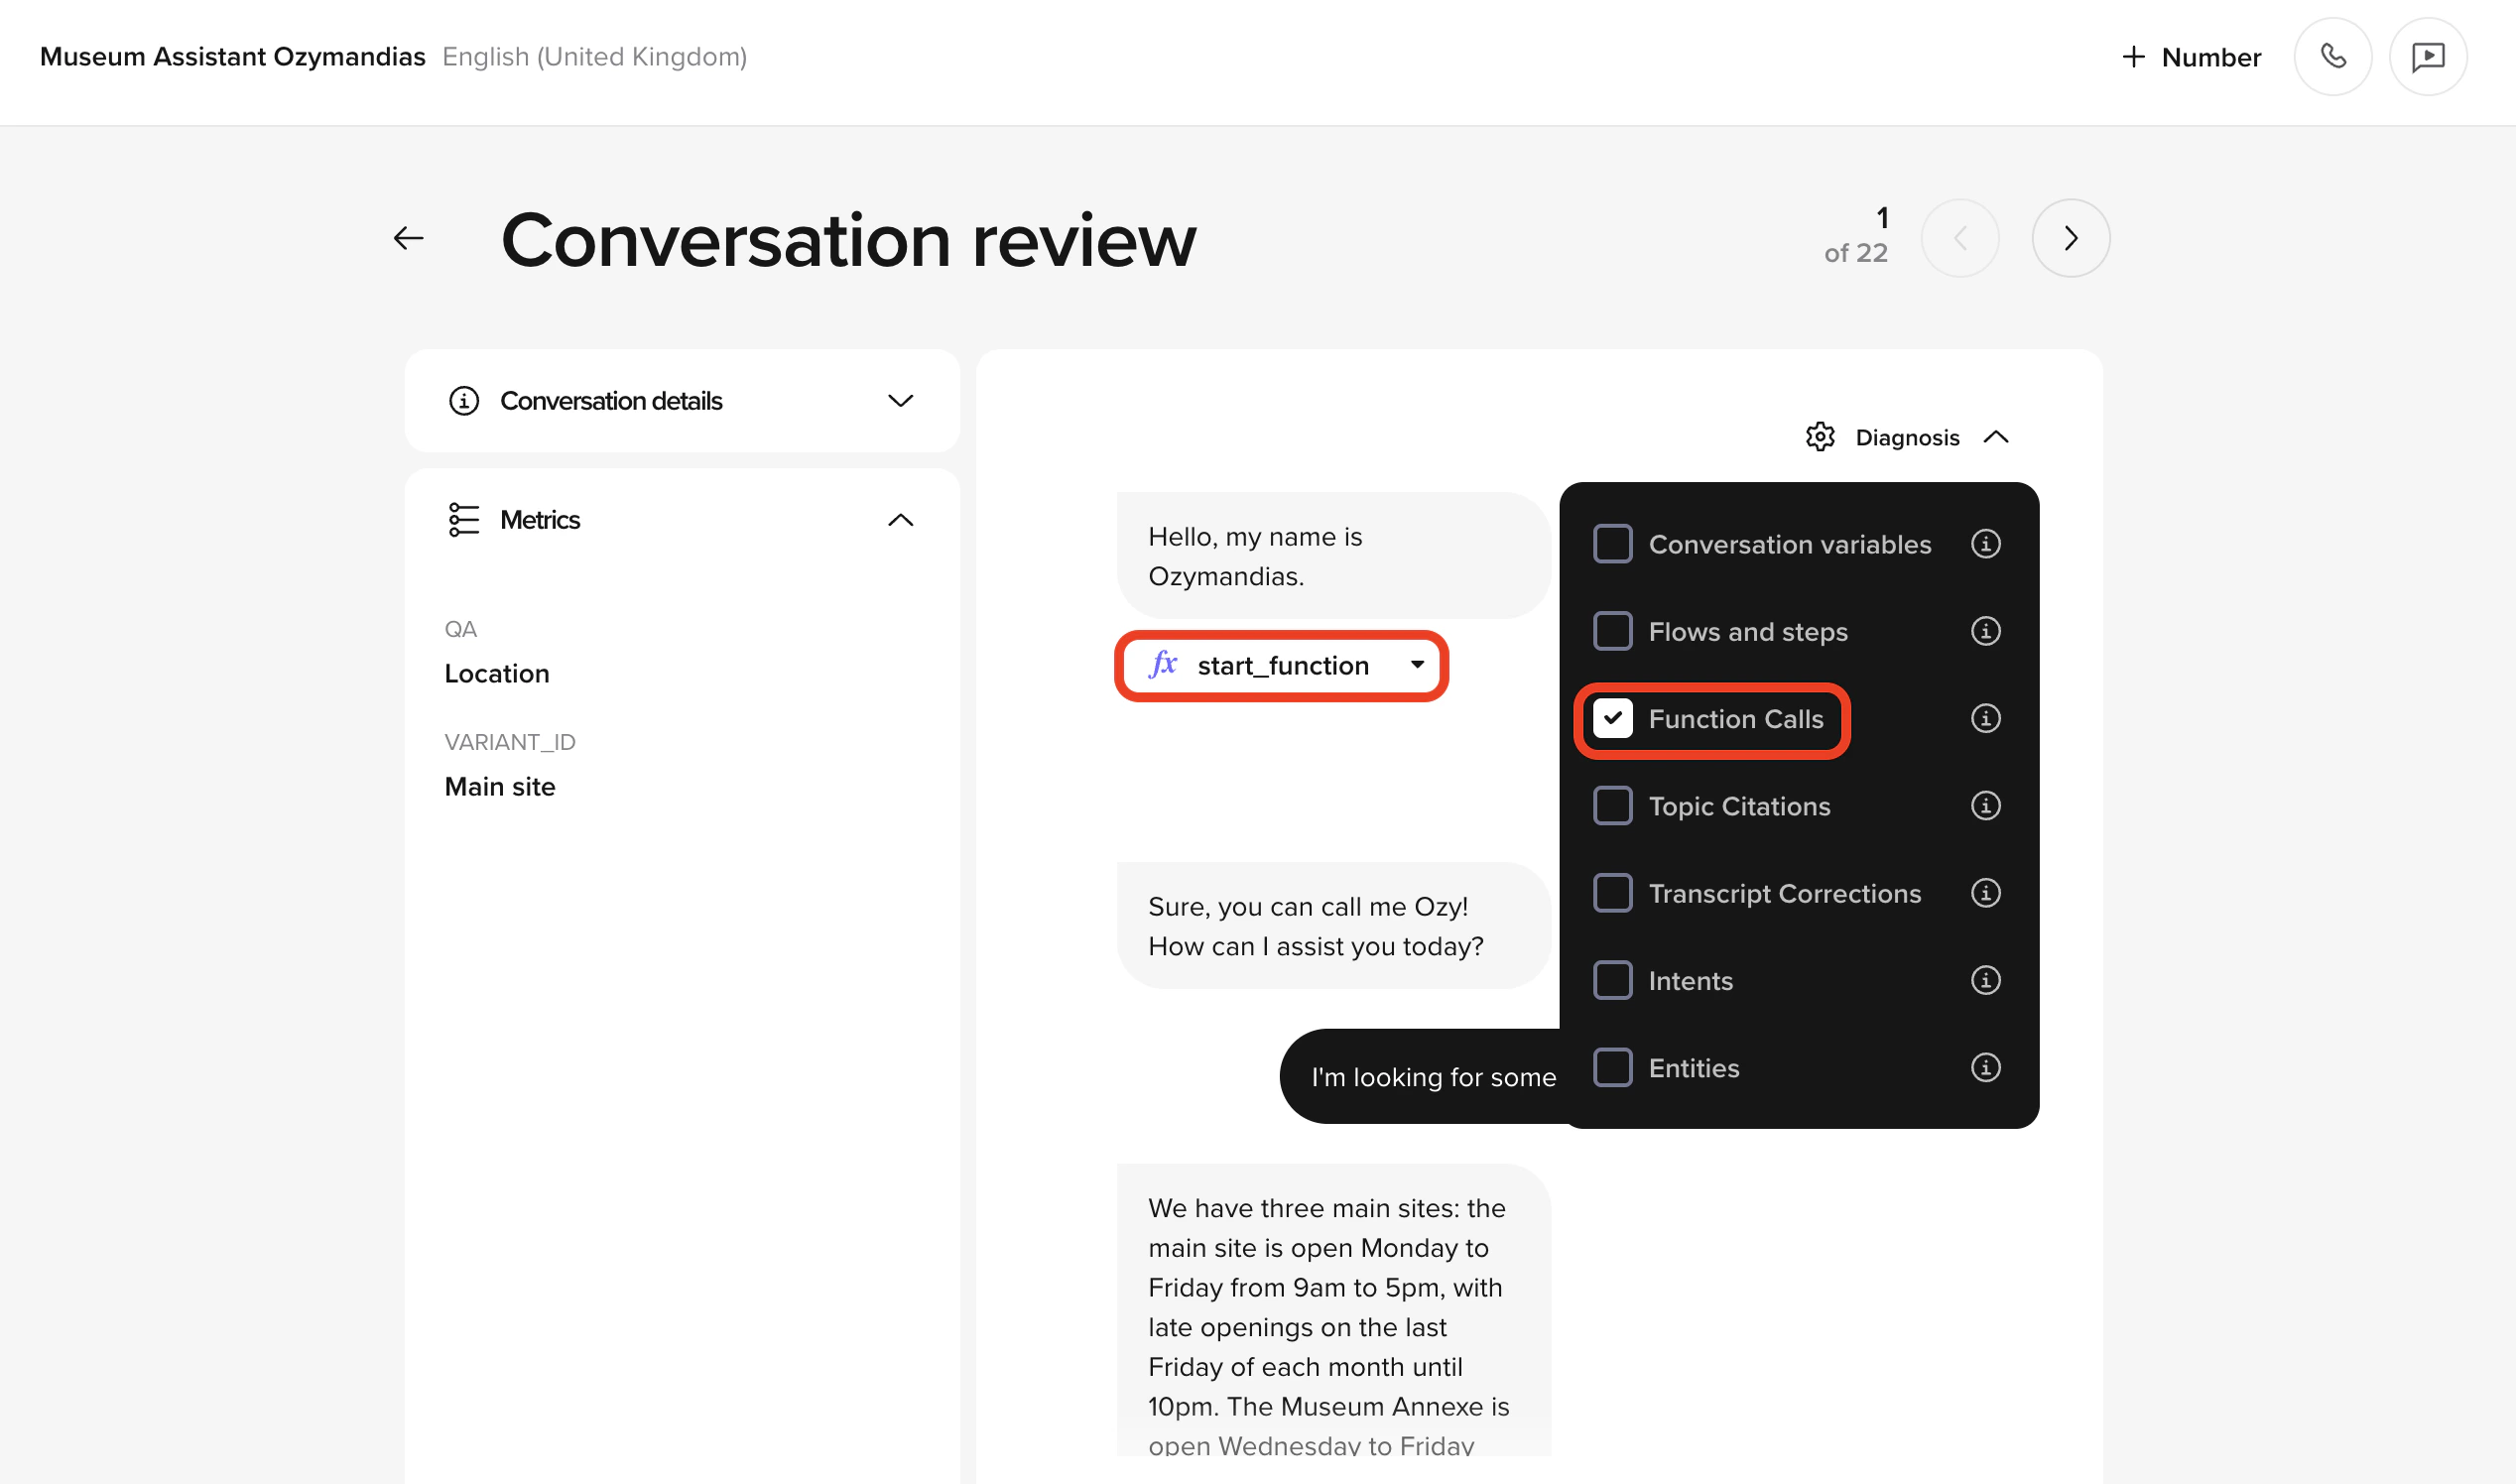2516x1484 pixels.
Task: Collapse the Metrics section
Action: click(900, 519)
